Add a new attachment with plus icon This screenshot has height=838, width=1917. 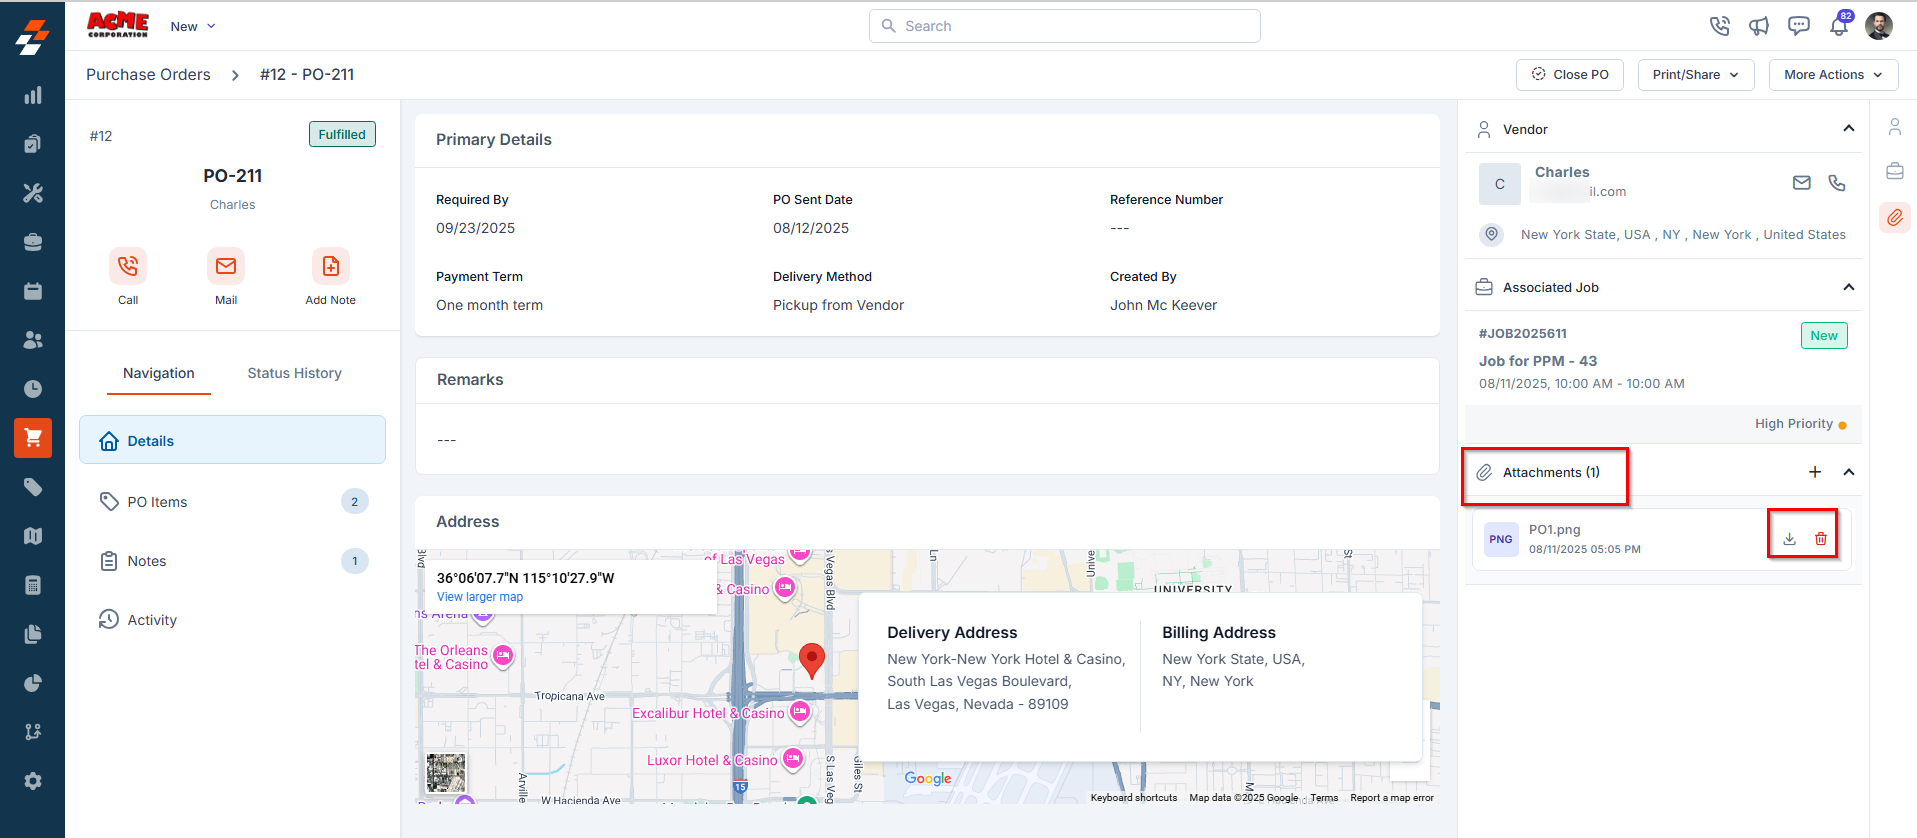pyautogui.click(x=1814, y=472)
